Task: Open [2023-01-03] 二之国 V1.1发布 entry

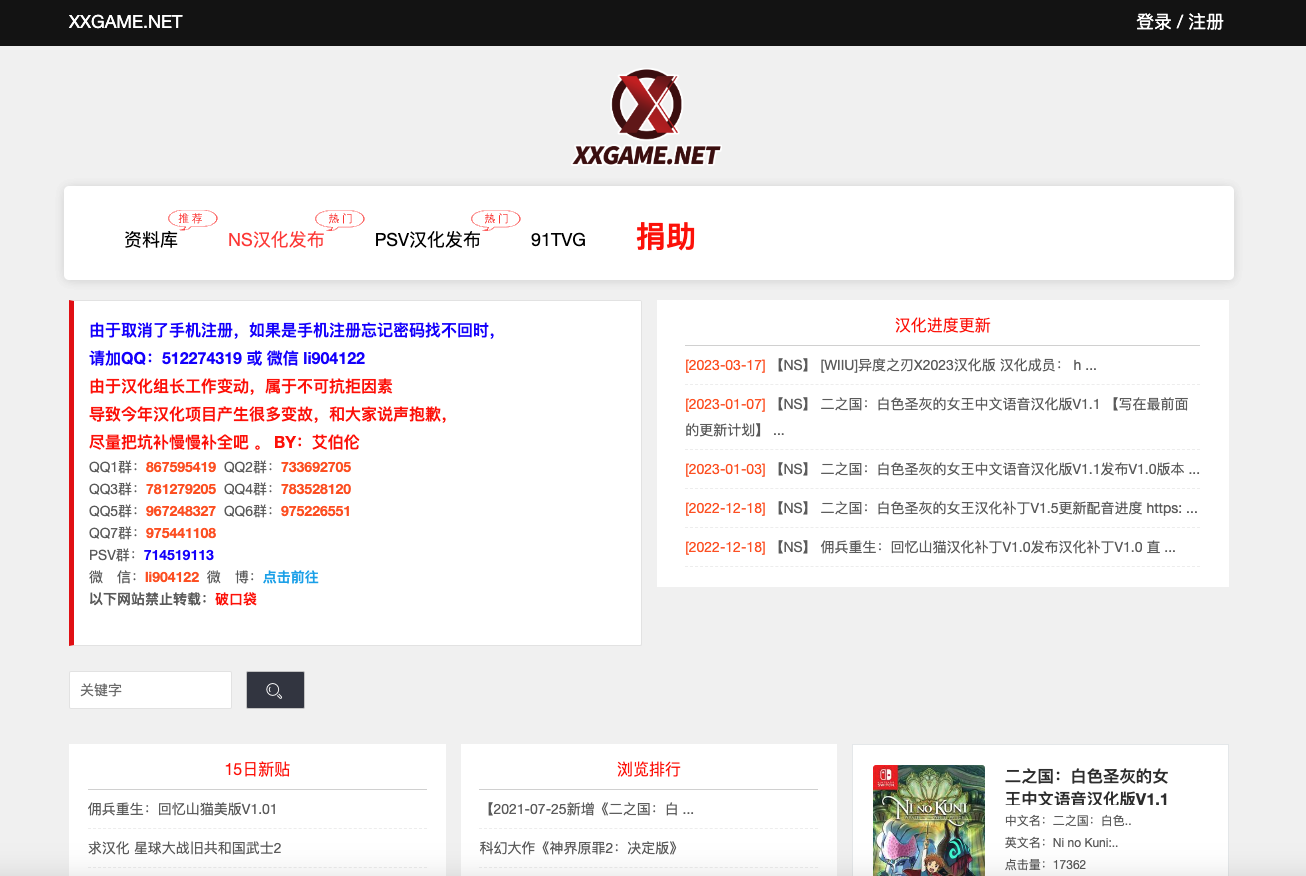Action: (942, 469)
